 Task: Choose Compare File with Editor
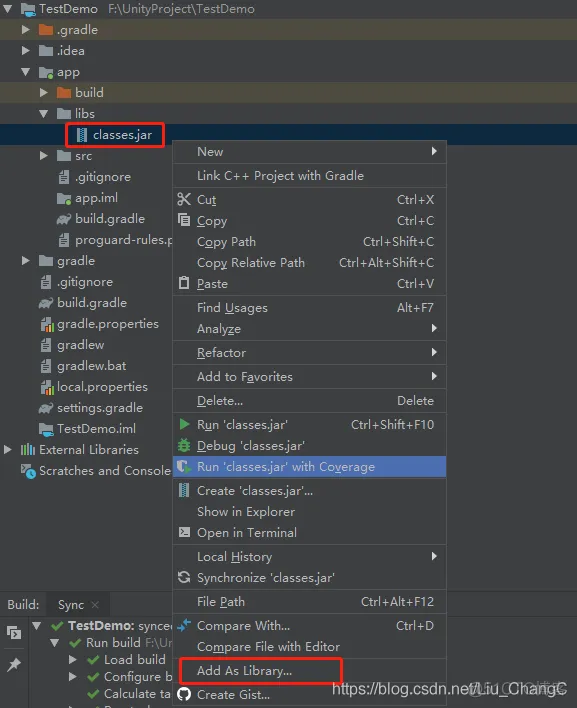[310, 647]
